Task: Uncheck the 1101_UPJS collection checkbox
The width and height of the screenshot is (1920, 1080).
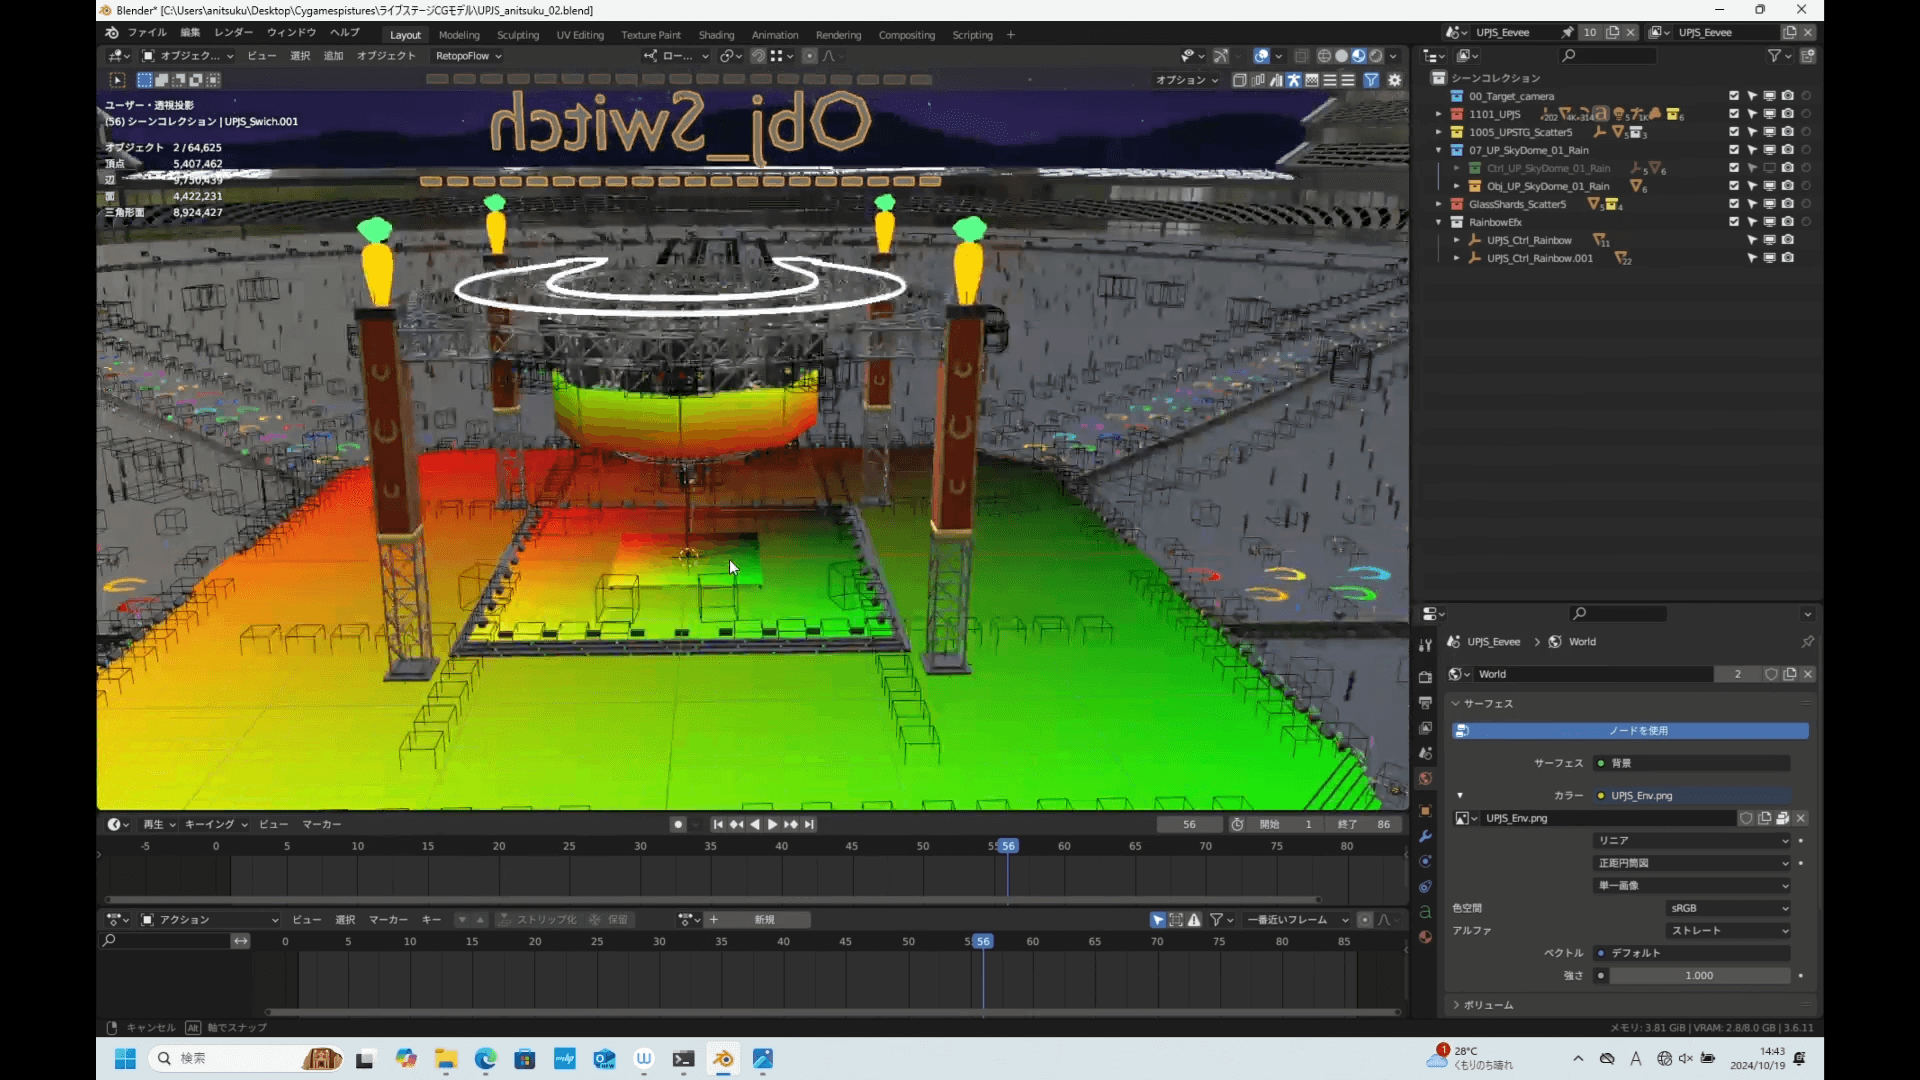Action: [1734, 114]
